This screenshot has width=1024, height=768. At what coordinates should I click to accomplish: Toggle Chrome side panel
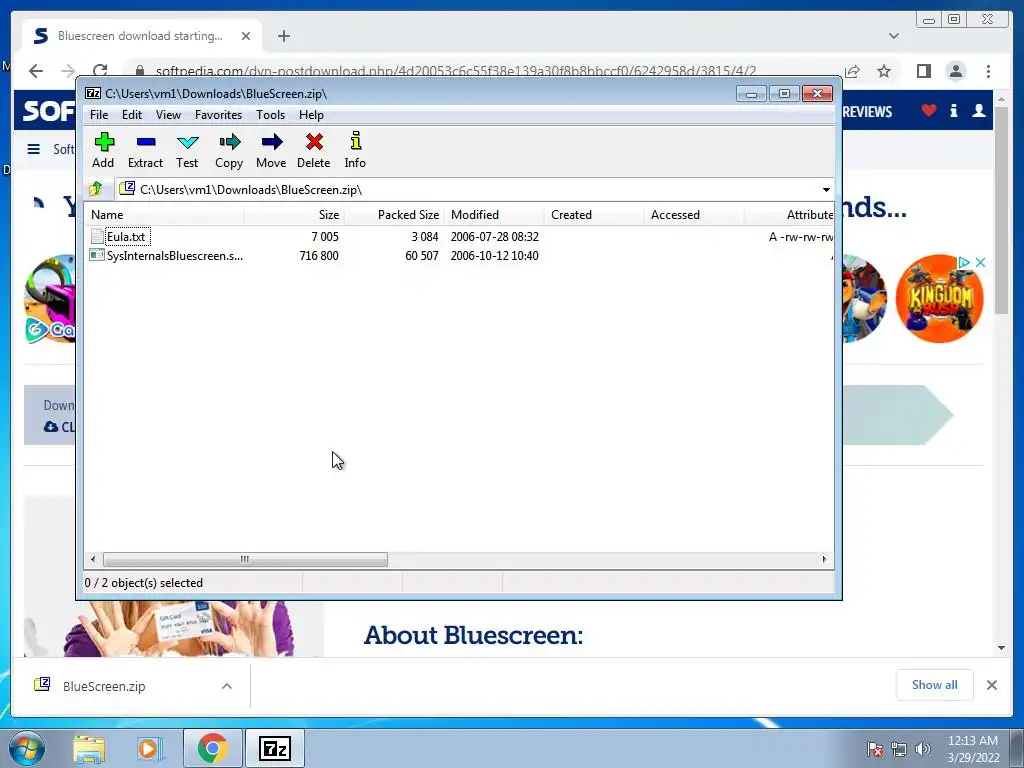point(923,71)
